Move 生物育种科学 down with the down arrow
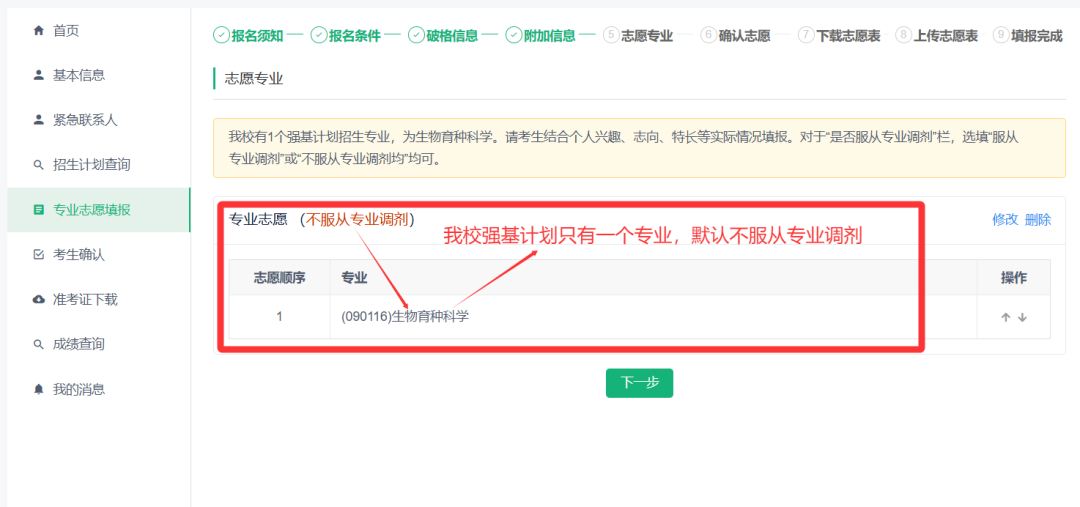 (x=1022, y=317)
